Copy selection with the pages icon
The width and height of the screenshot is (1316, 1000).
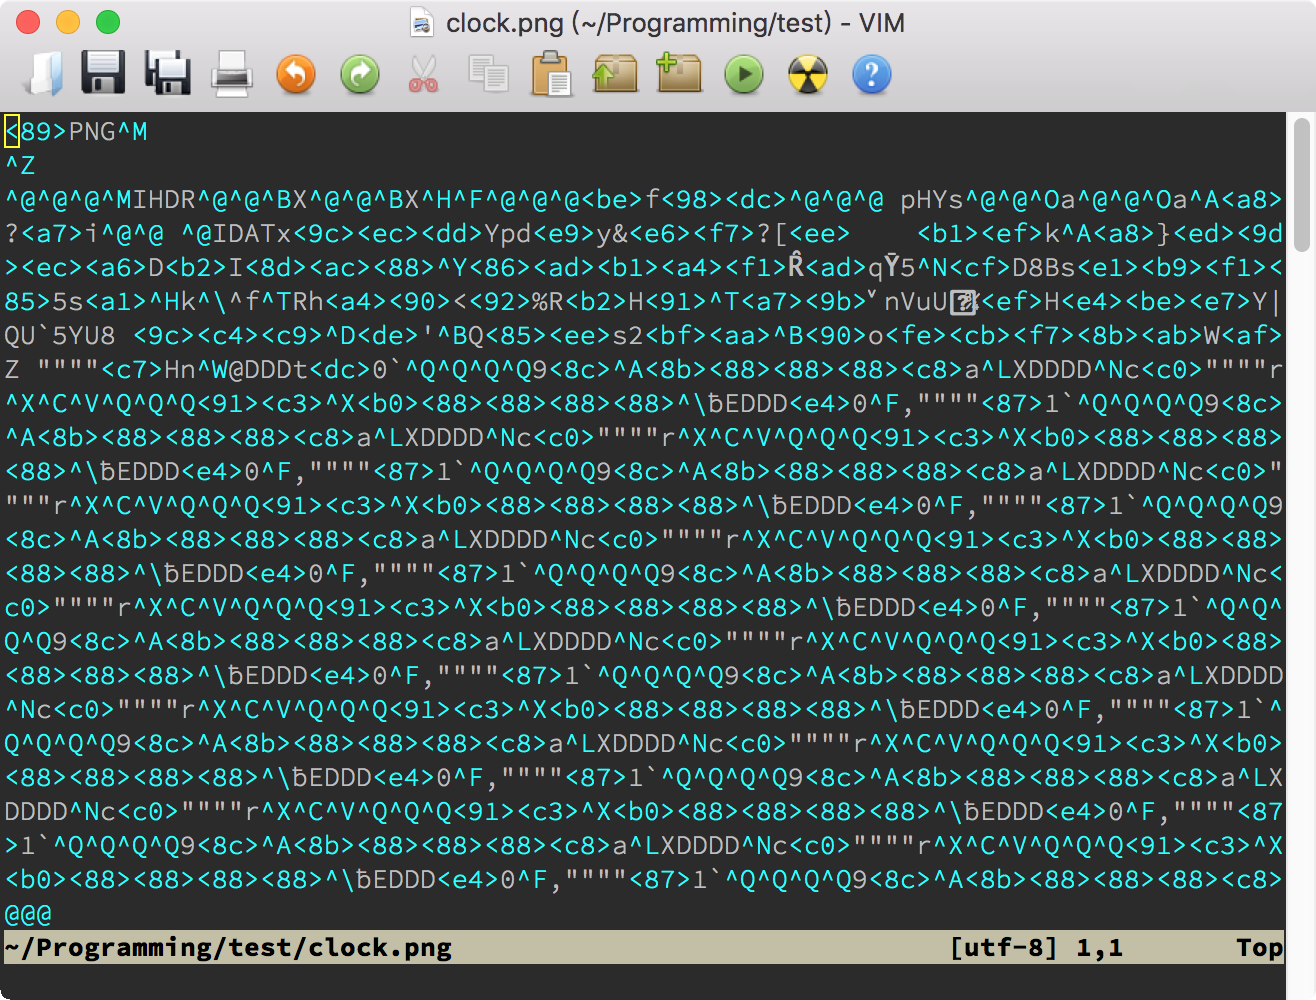point(487,74)
